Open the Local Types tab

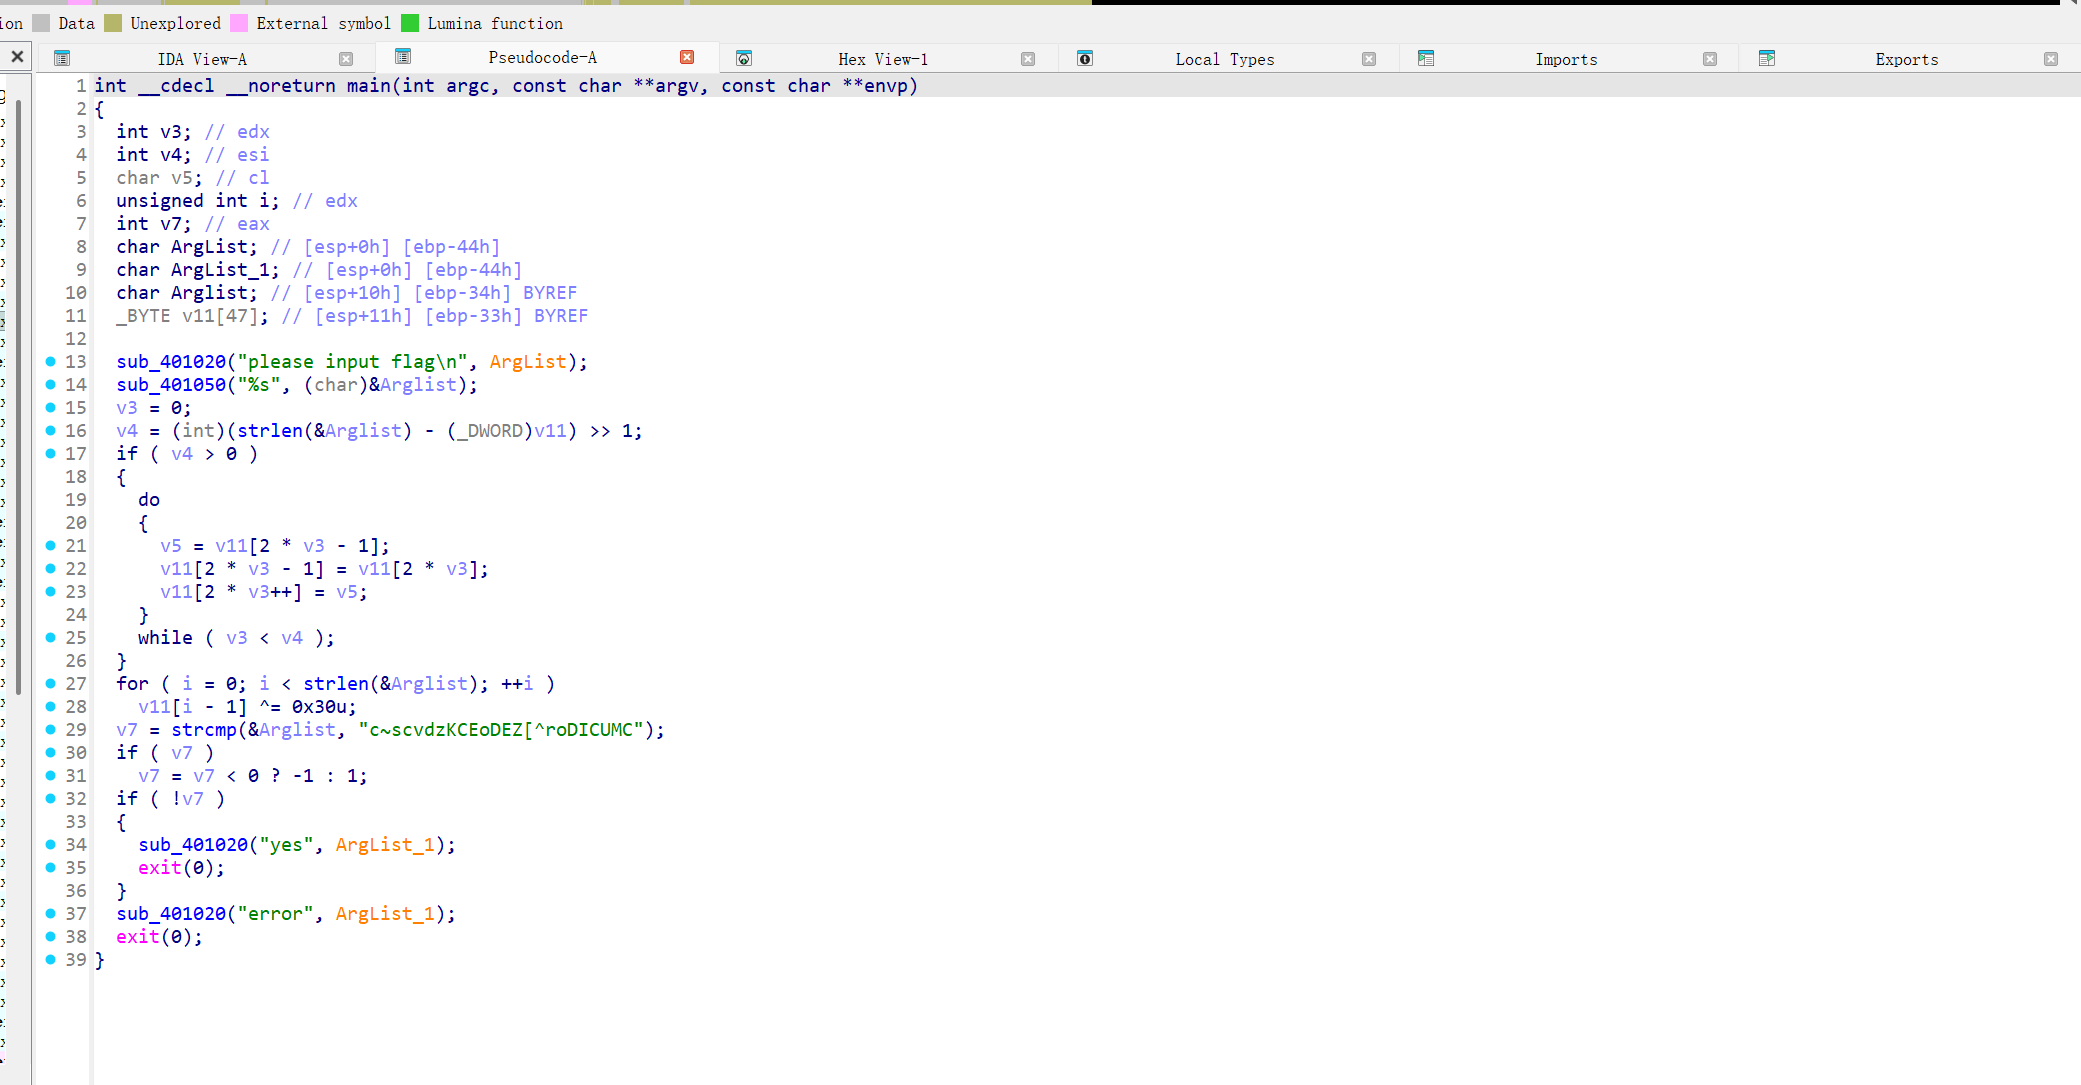tap(1224, 59)
